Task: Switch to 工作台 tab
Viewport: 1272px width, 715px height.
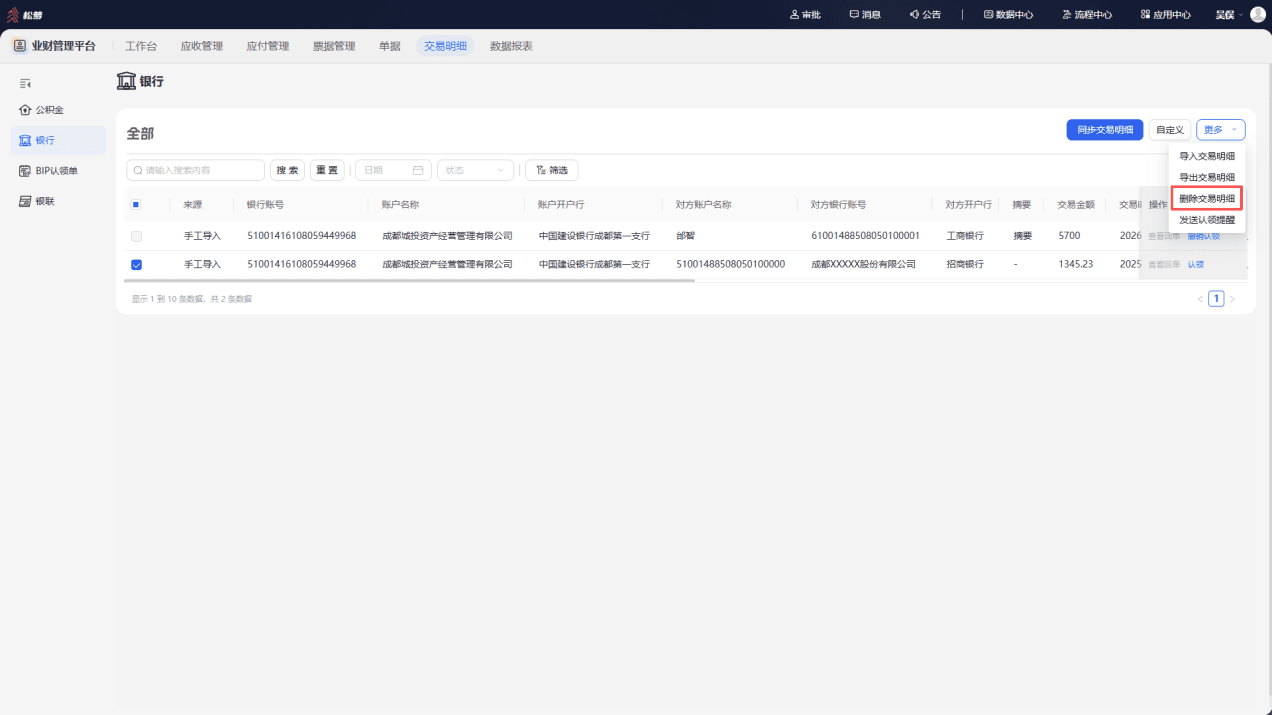Action: pos(141,46)
